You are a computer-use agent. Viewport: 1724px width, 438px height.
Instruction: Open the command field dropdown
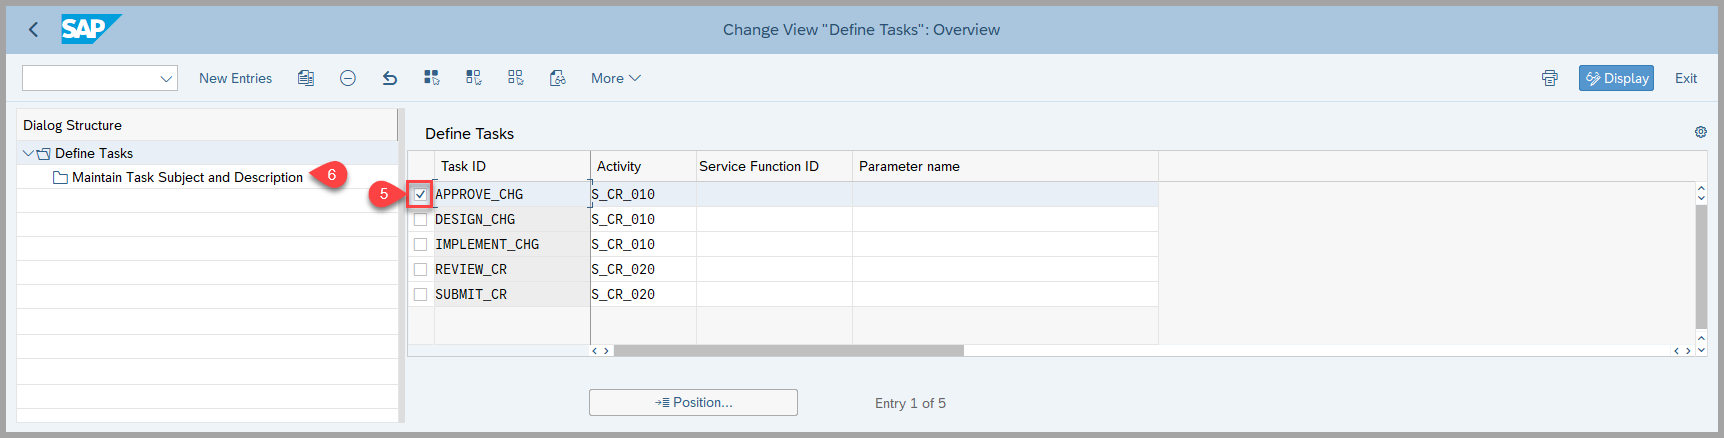coord(166,78)
